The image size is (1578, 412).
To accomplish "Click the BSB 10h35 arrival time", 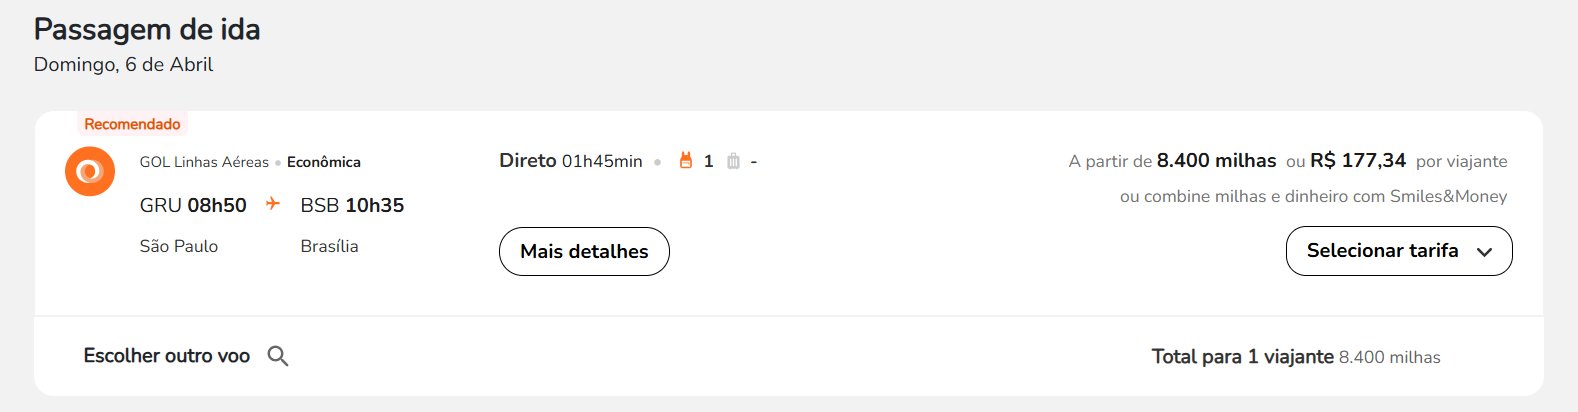I will click(352, 205).
